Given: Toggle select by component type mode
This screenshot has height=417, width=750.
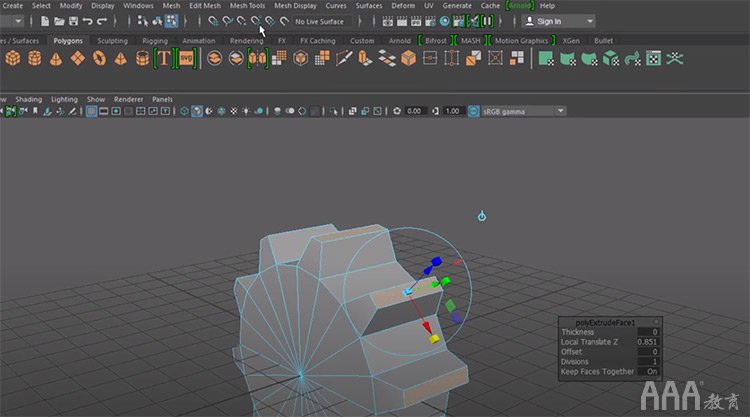Looking at the screenshot, I should [x=171, y=21].
